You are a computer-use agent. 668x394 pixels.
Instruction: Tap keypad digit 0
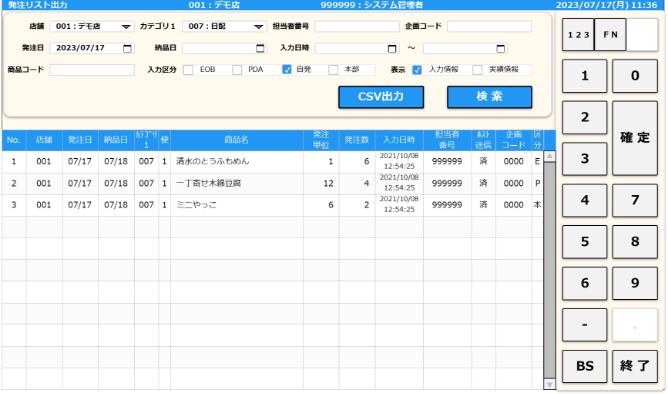(x=635, y=76)
